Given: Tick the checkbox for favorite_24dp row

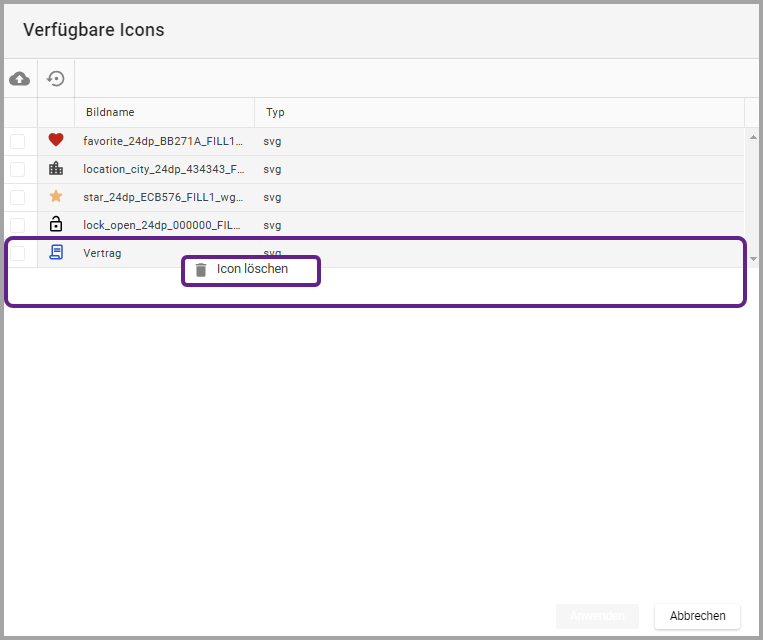Looking at the screenshot, I should tap(18, 141).
